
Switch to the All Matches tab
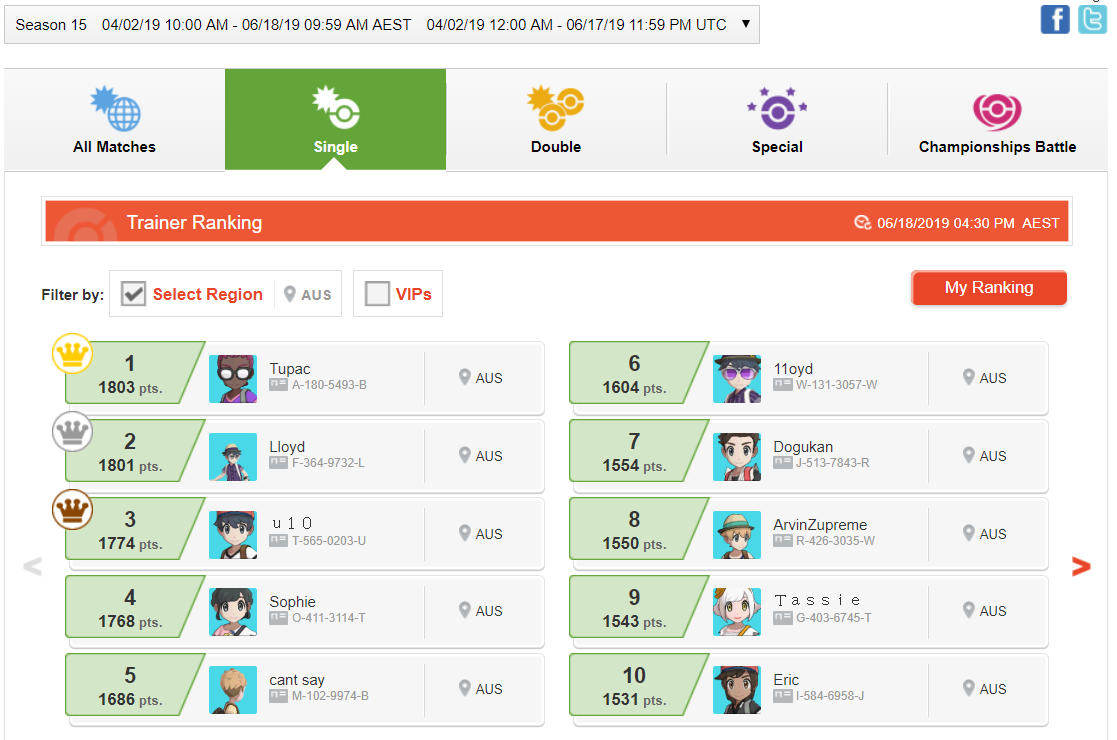point(114,120)
